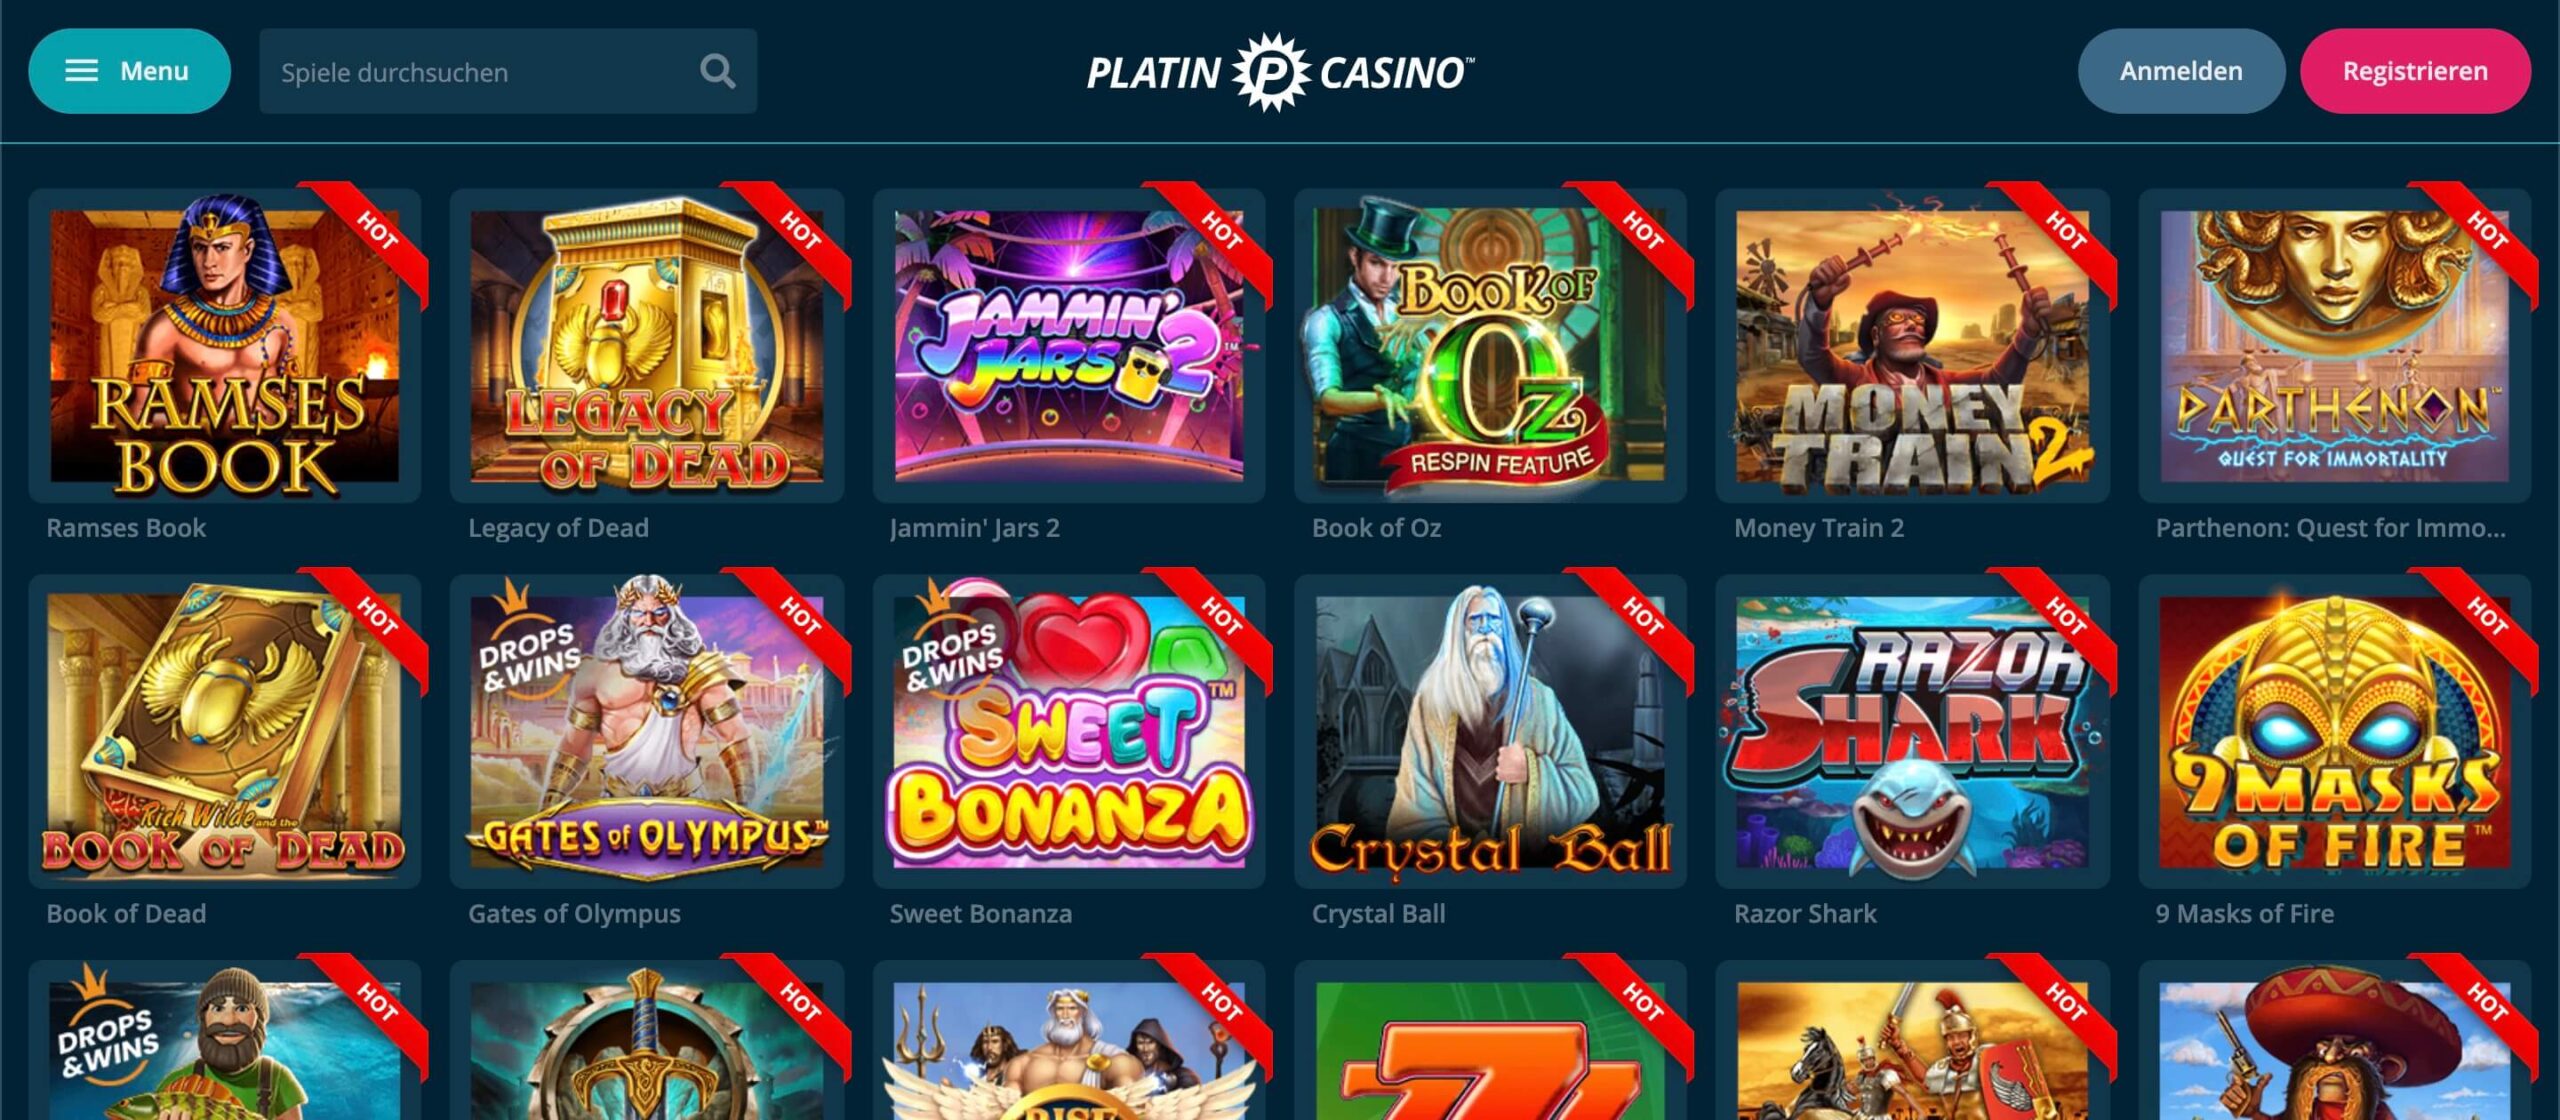2560x1120 pixels.
Task: Open the Gates of Olympus game
Action: pyautogui.click(x=647, y=731)
